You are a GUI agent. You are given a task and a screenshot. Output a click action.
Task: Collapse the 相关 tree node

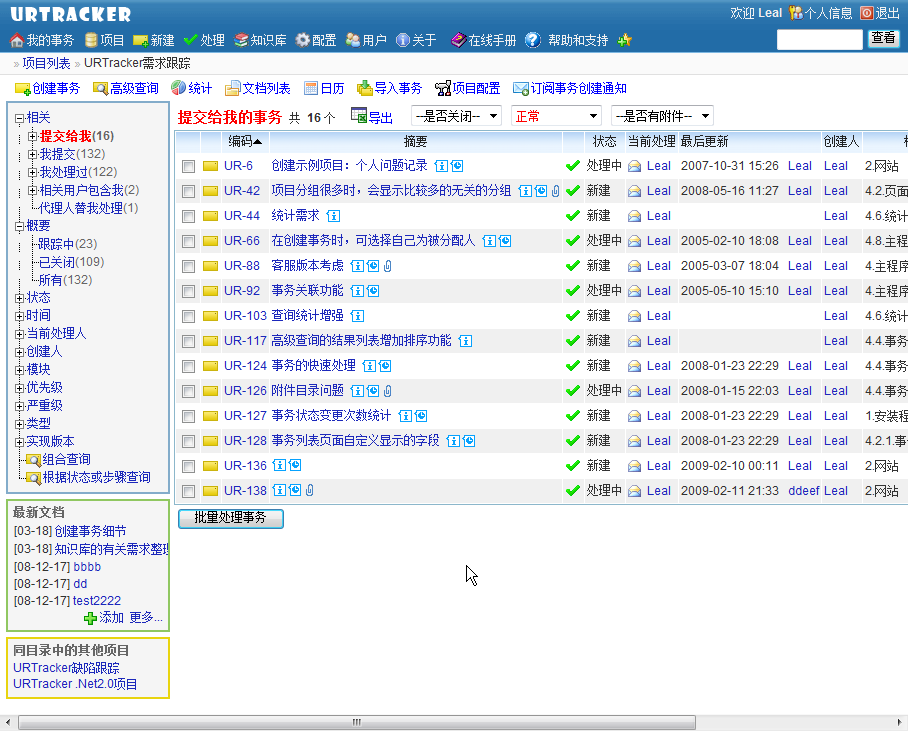[20, 119]
